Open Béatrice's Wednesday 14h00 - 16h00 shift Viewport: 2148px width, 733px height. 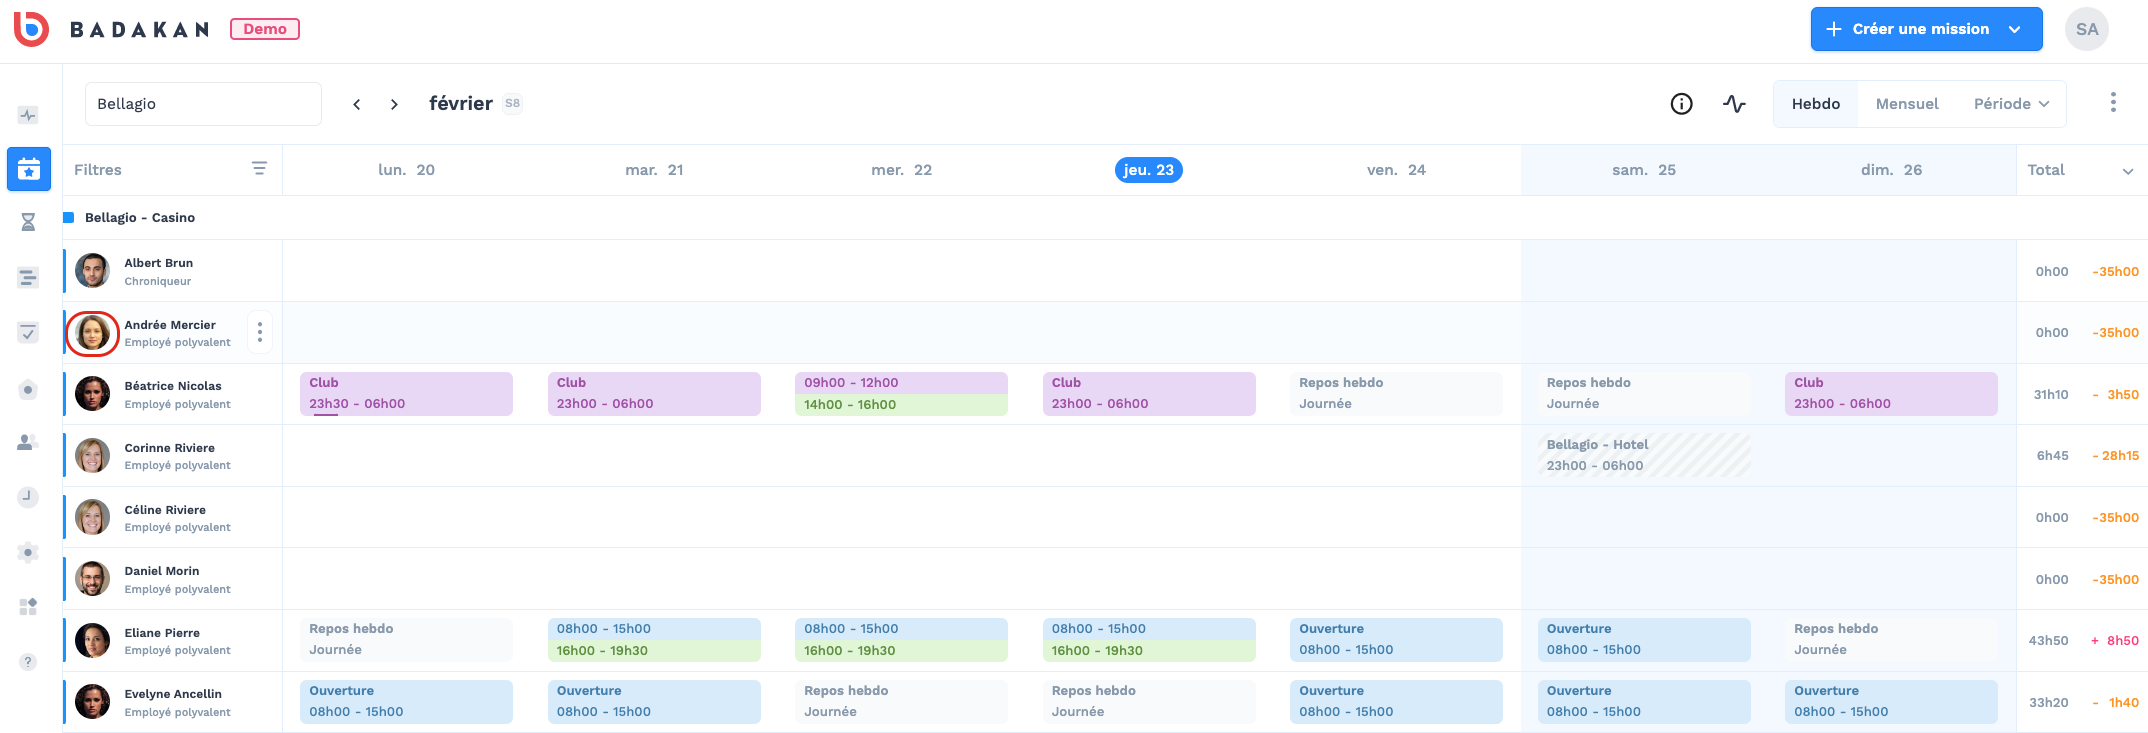(x=901, y=405)
